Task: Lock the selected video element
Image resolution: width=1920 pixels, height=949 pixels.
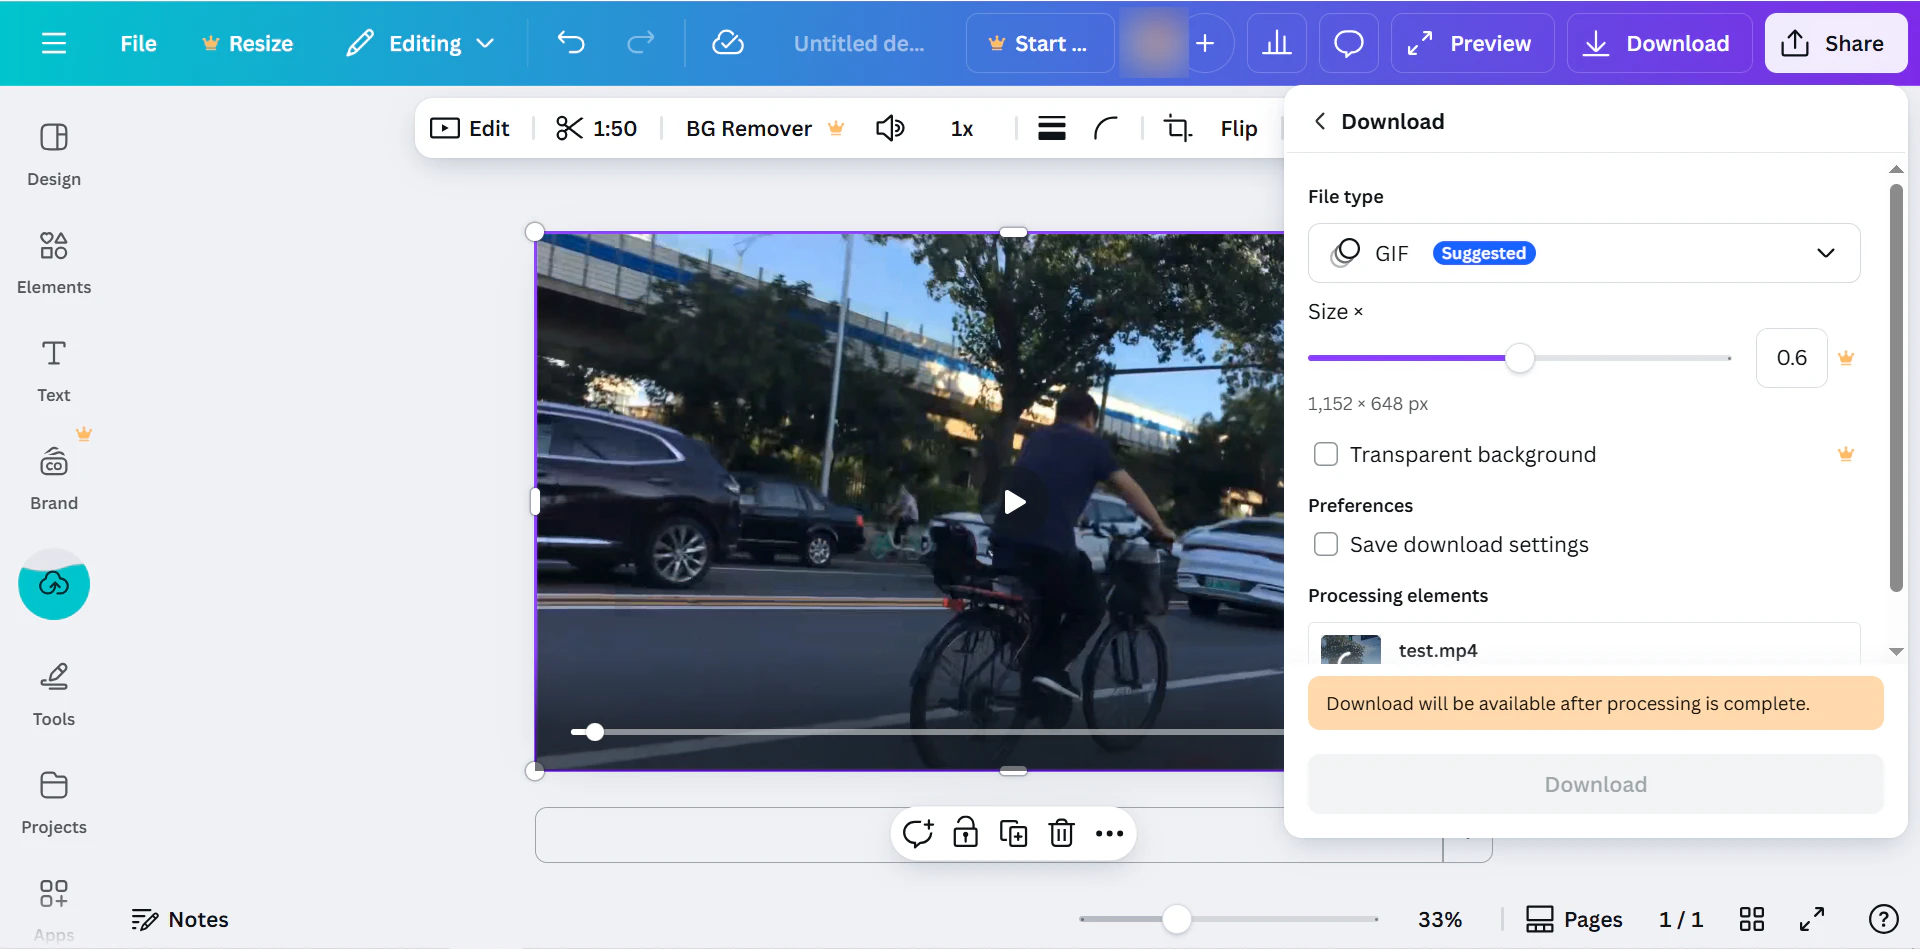Action: point(965,833)
